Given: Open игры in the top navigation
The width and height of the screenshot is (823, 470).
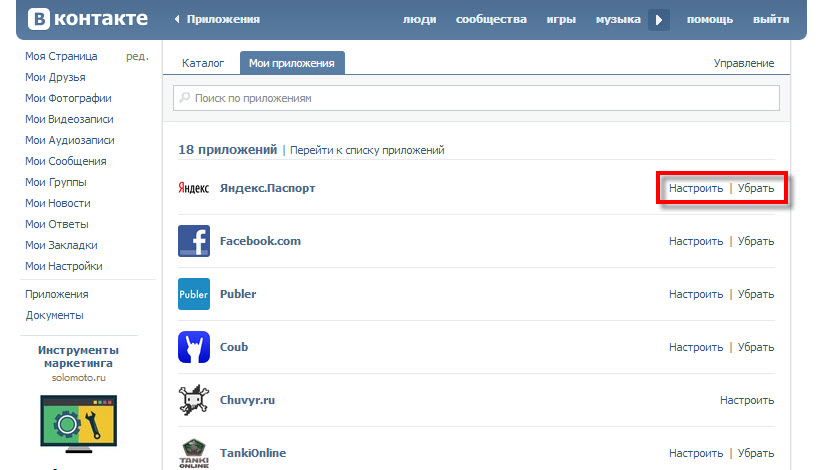Looking at the screenshot, I should pyautogui.click(x=561, y=19).
